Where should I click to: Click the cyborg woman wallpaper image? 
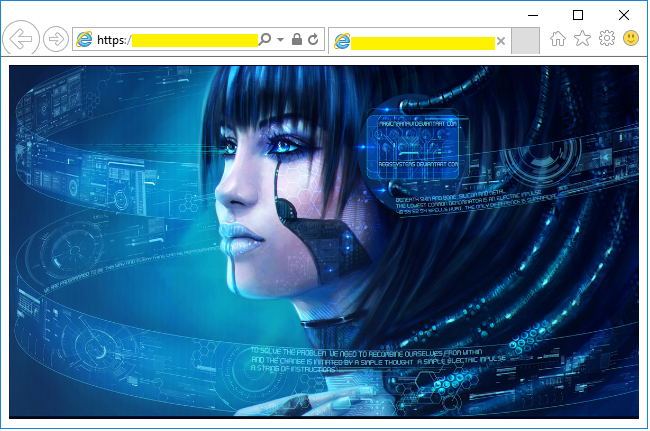[324, 242]
